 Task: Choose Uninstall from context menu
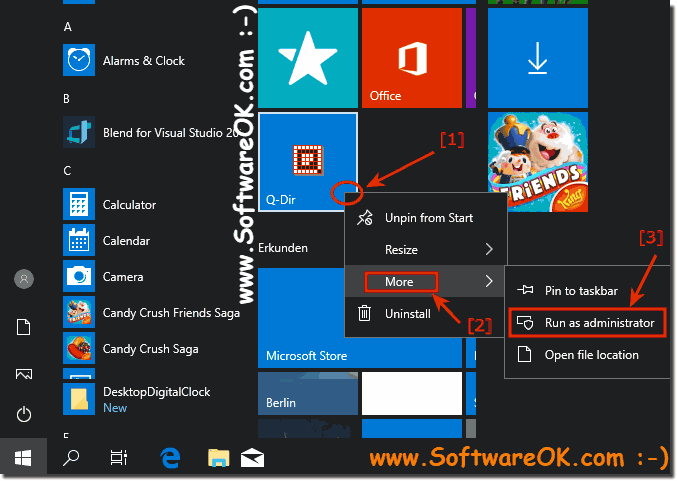click(x=426, y=313)
